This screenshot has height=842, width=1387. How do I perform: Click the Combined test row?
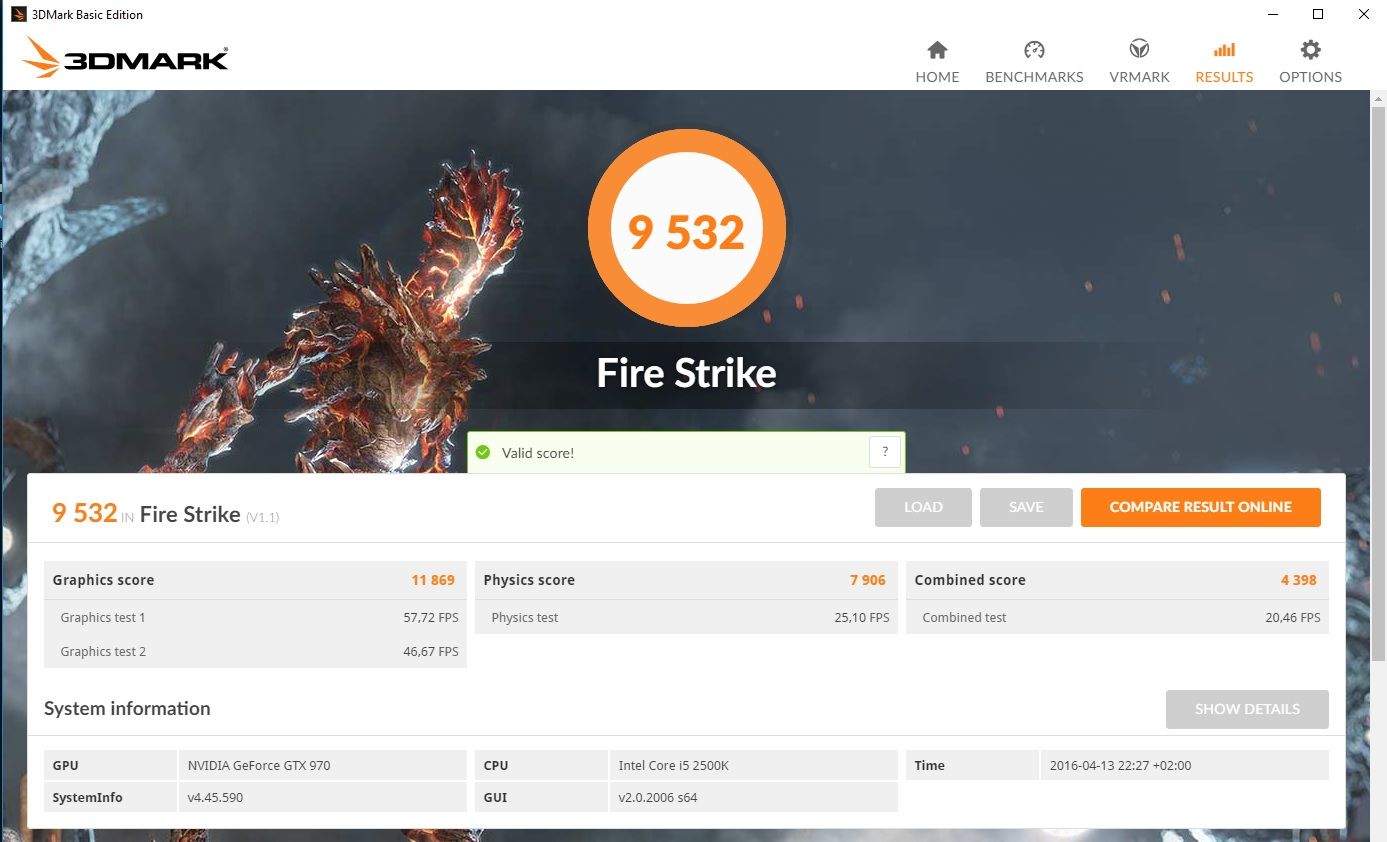tap(1118, 617)
